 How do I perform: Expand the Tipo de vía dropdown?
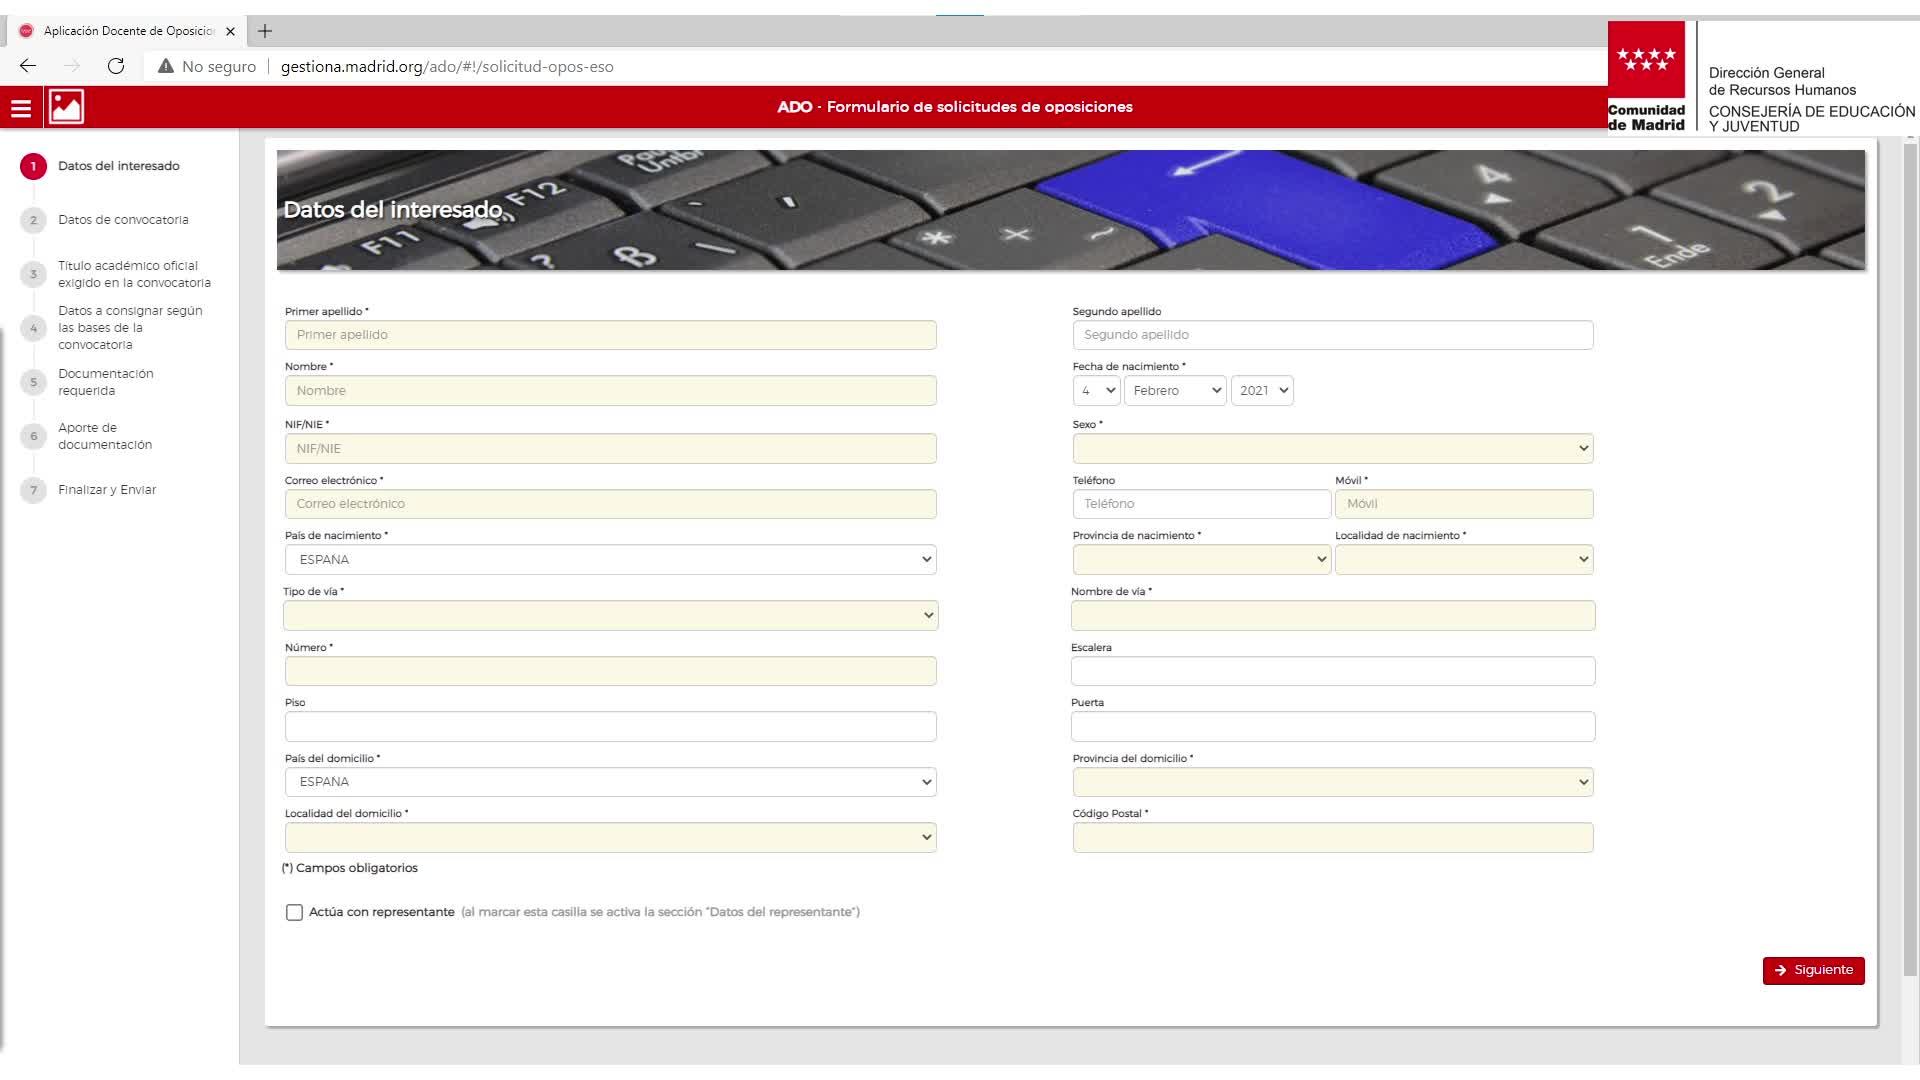[x=610, y=615]
